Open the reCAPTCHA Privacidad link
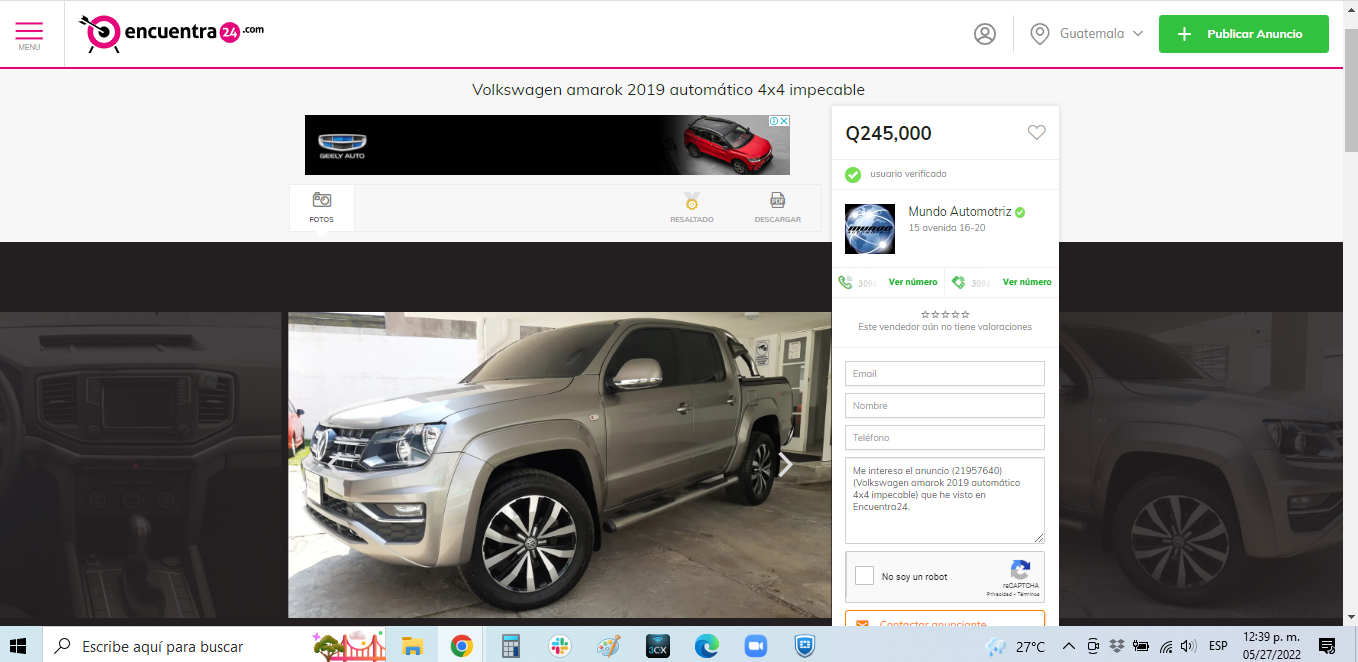This screenshot has height=662, width=1358. (x=1000, y=594)
